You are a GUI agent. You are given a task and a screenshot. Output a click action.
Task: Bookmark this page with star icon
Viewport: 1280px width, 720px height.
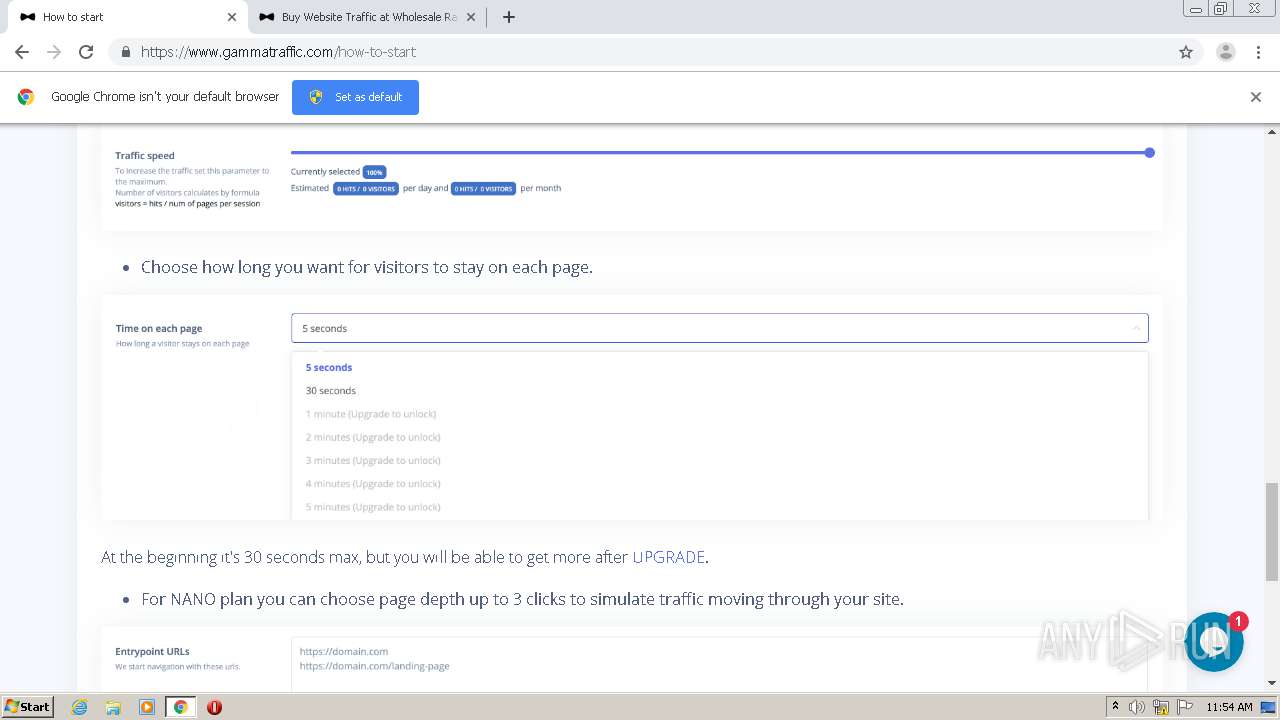click(1186, 52)
